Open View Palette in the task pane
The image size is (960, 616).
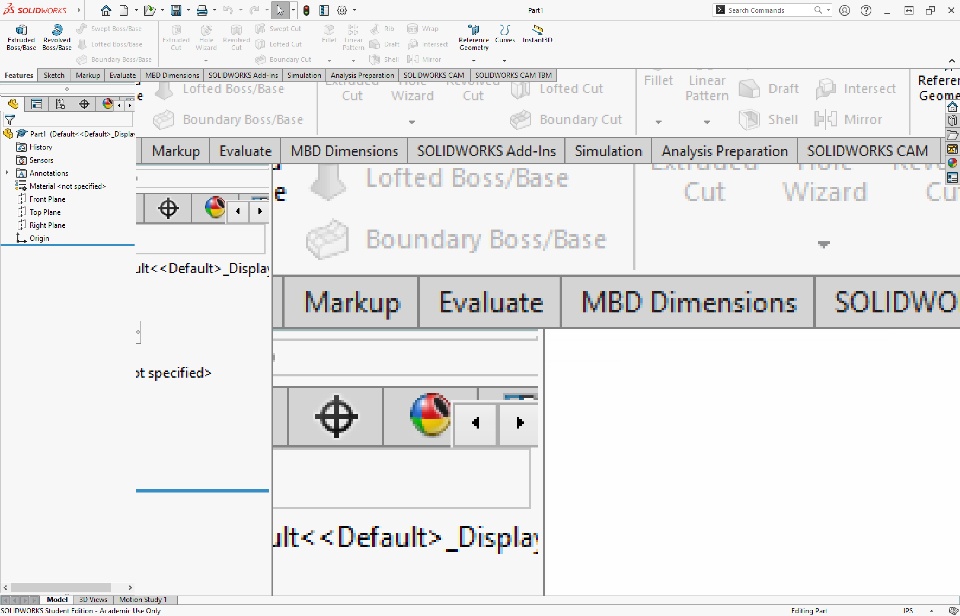pos(952,149)
